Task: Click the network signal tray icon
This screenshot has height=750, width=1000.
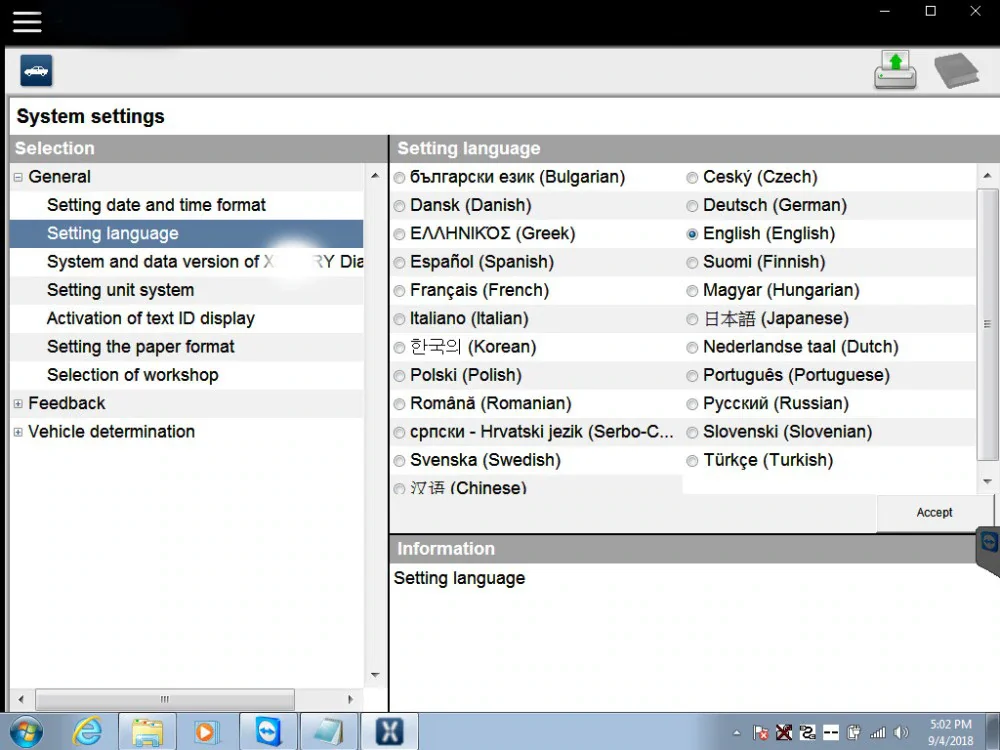Action: [x=878, y=733]
